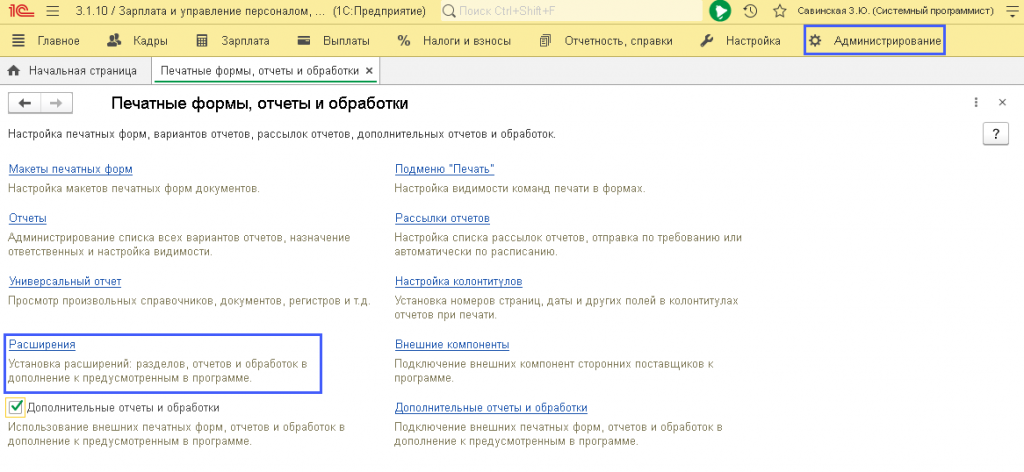Open help with the question mark button
Viewport: 1024px width, 472px height.
[x=995, y=135]
